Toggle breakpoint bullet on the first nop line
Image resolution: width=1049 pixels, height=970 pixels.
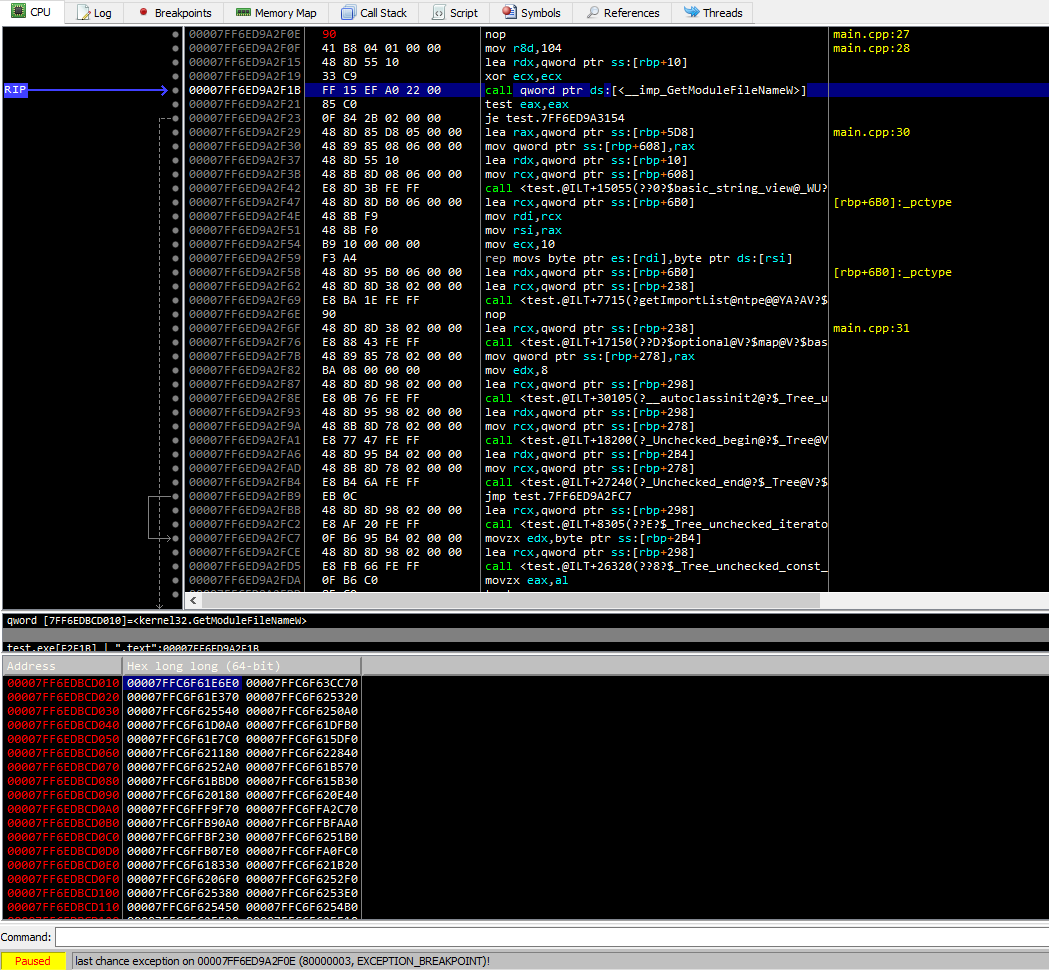pos(176,34)
